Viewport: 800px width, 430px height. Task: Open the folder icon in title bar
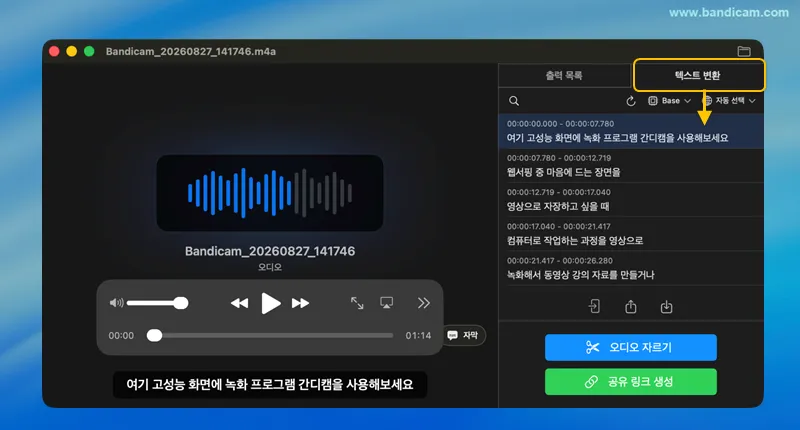744,51
